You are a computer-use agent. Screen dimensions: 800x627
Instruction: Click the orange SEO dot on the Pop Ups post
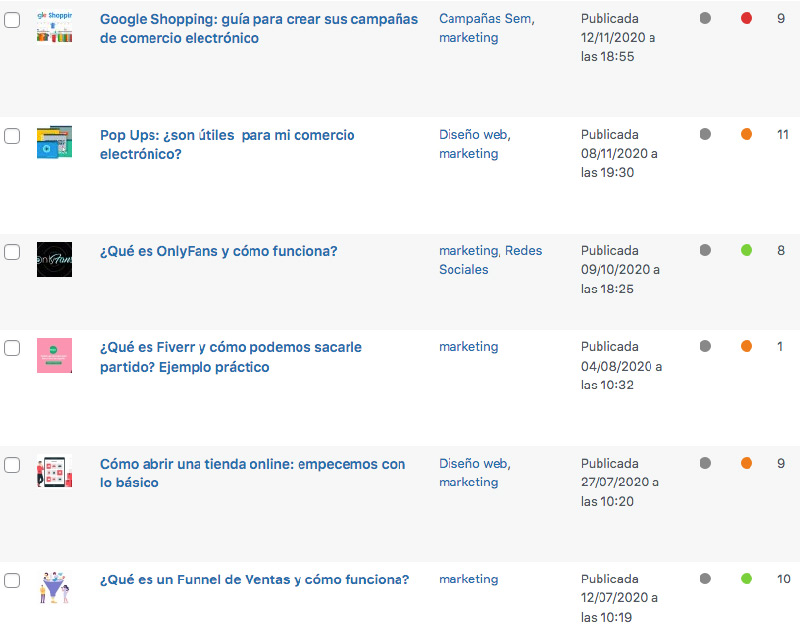point(746,134)
